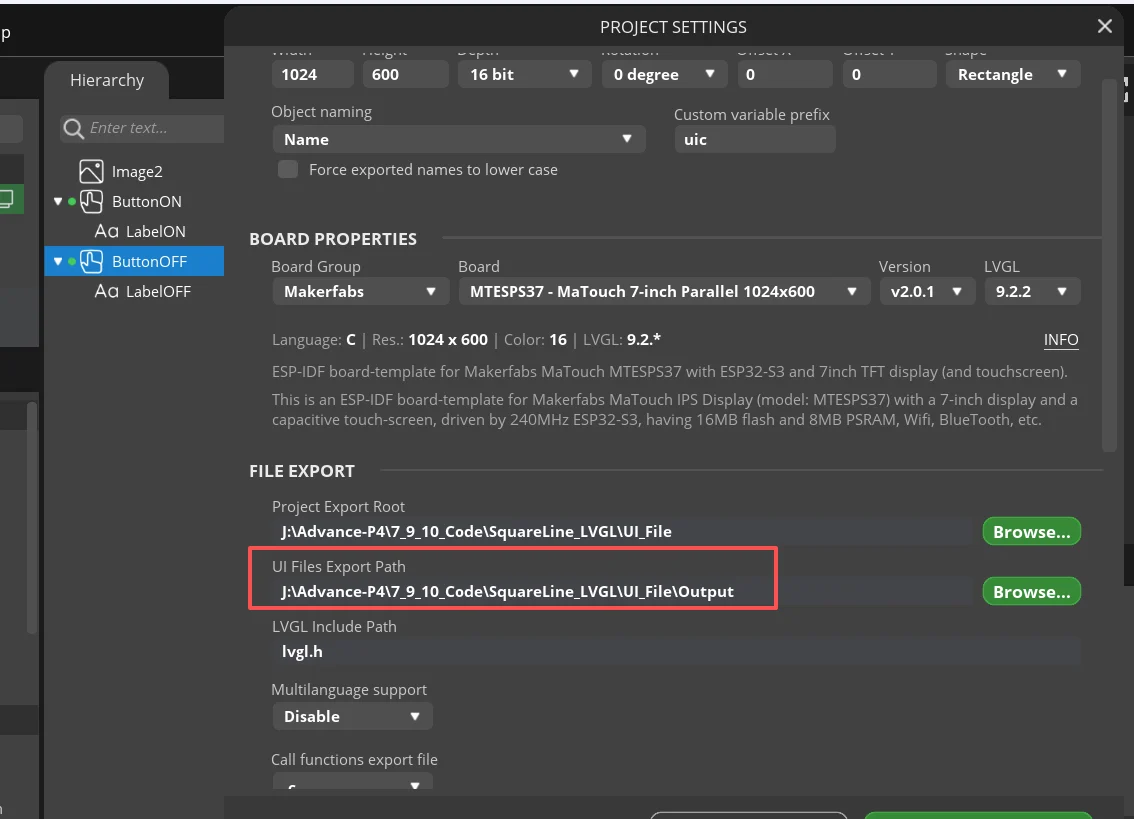Click the ButtonOFF widget icon
The image size is (1134, 819).
(92, 261)
